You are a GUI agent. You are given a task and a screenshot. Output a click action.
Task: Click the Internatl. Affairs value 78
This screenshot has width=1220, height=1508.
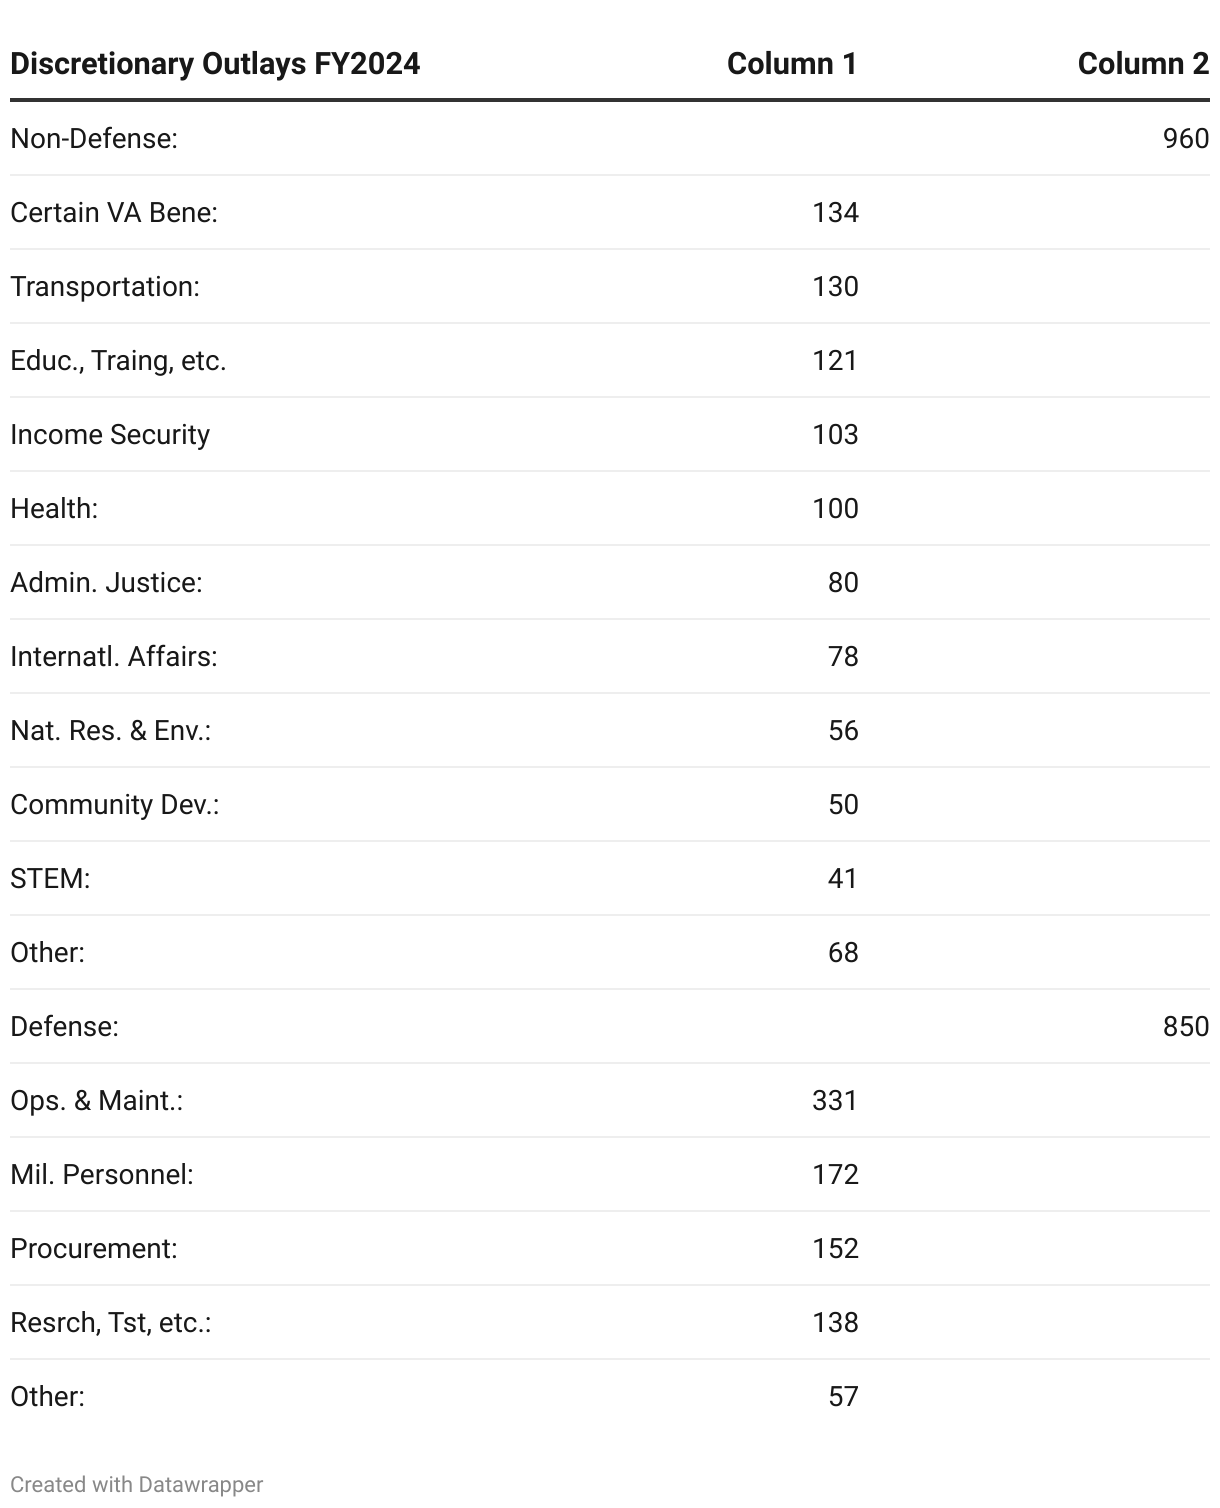pyautogui.click(x=843, y=656)
